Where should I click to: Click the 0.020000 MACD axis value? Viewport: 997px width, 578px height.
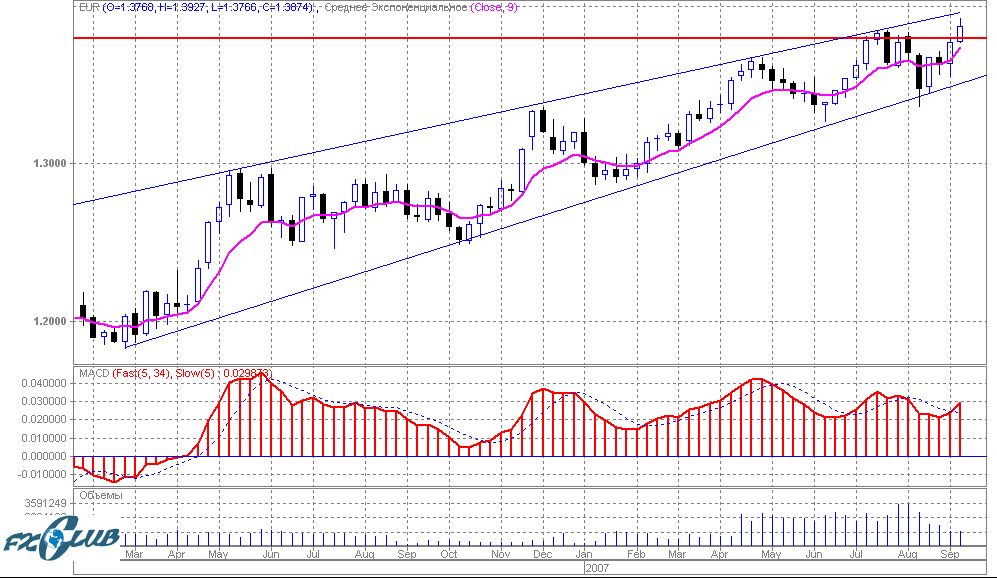pos(44,420)
